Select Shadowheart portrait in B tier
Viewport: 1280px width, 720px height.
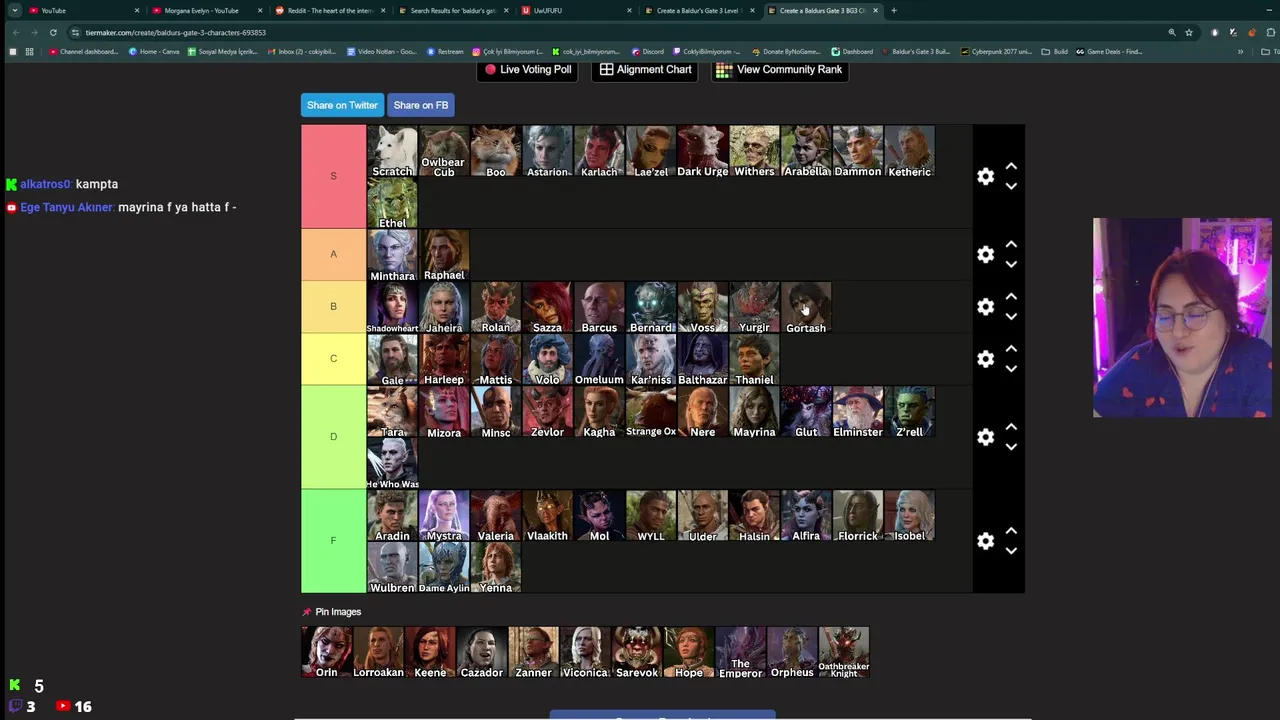coord(392,307)
